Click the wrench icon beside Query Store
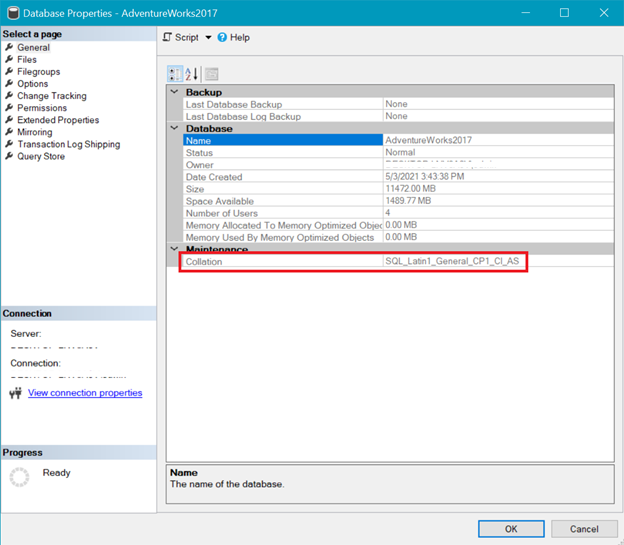Viewport: 624px width, 545px height. click(x=9, y=156)
